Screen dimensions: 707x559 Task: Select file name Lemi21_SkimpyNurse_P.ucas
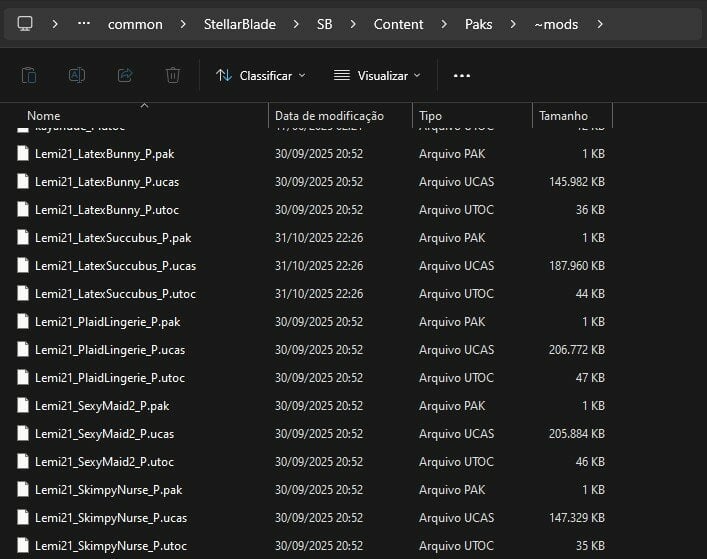click(x=111, y=518)
